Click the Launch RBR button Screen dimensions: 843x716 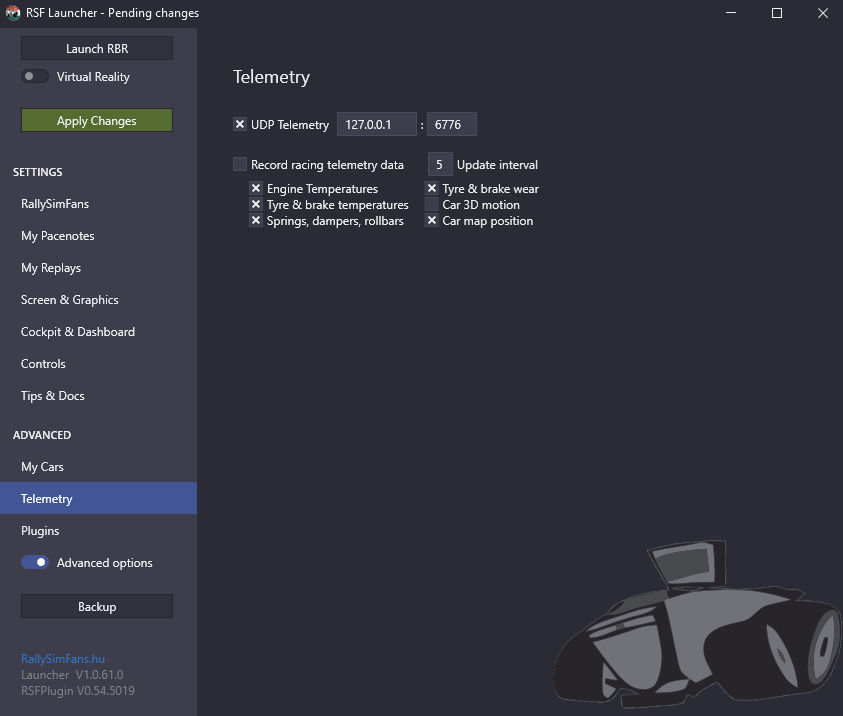[x=97, y=48]
